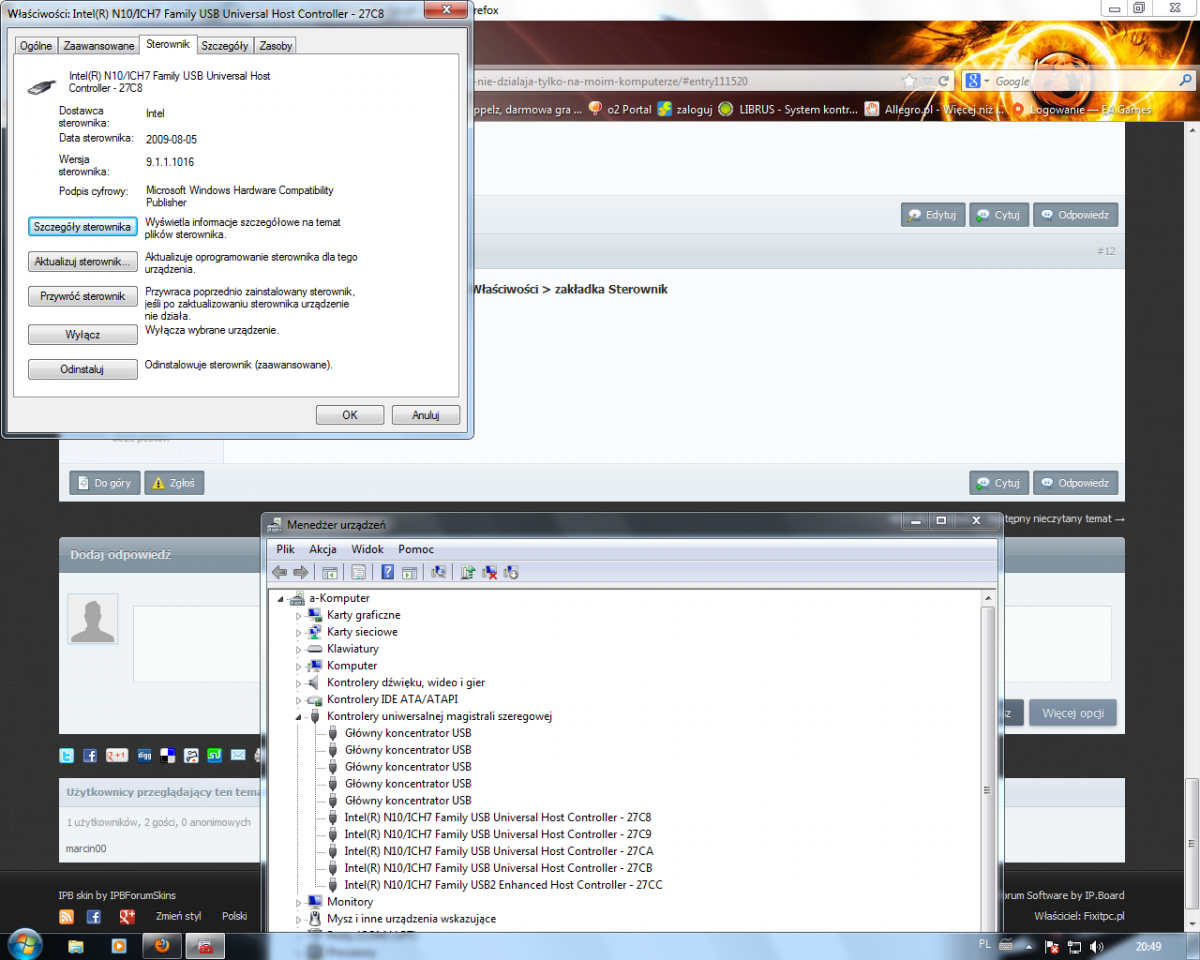1200x960 pixels.
Task: Expand the Karty graficzne node
Action: point(298,616)
